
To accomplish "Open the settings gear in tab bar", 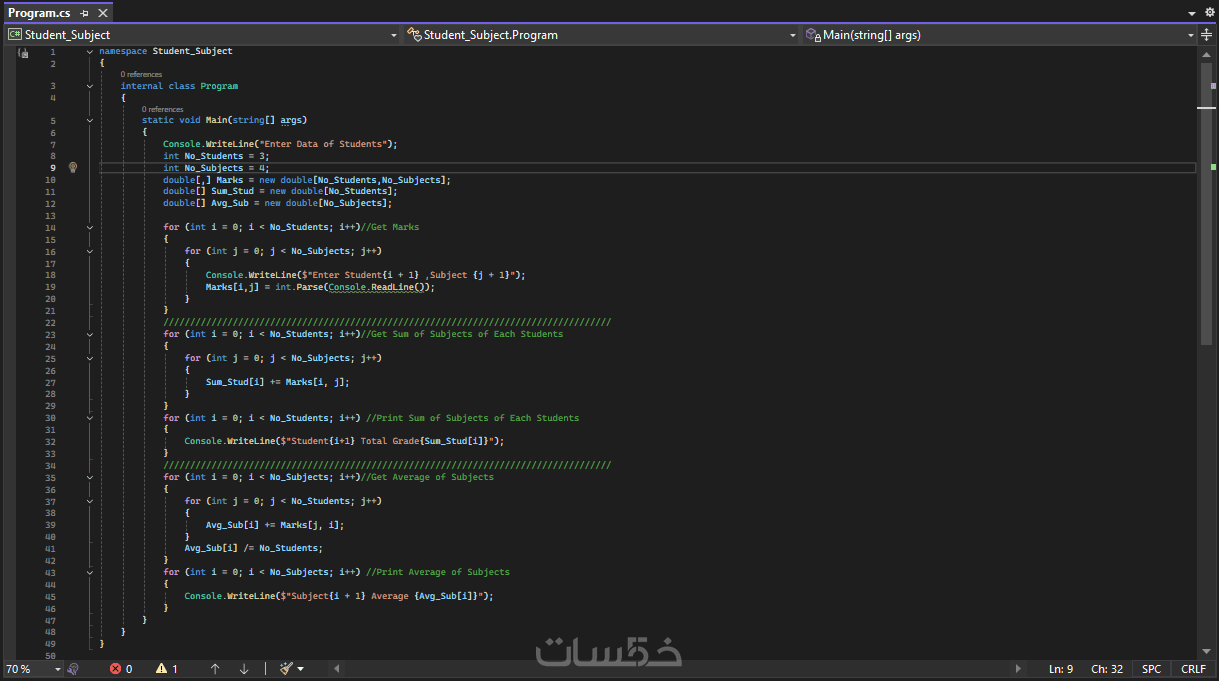I will click(1209, 12).
